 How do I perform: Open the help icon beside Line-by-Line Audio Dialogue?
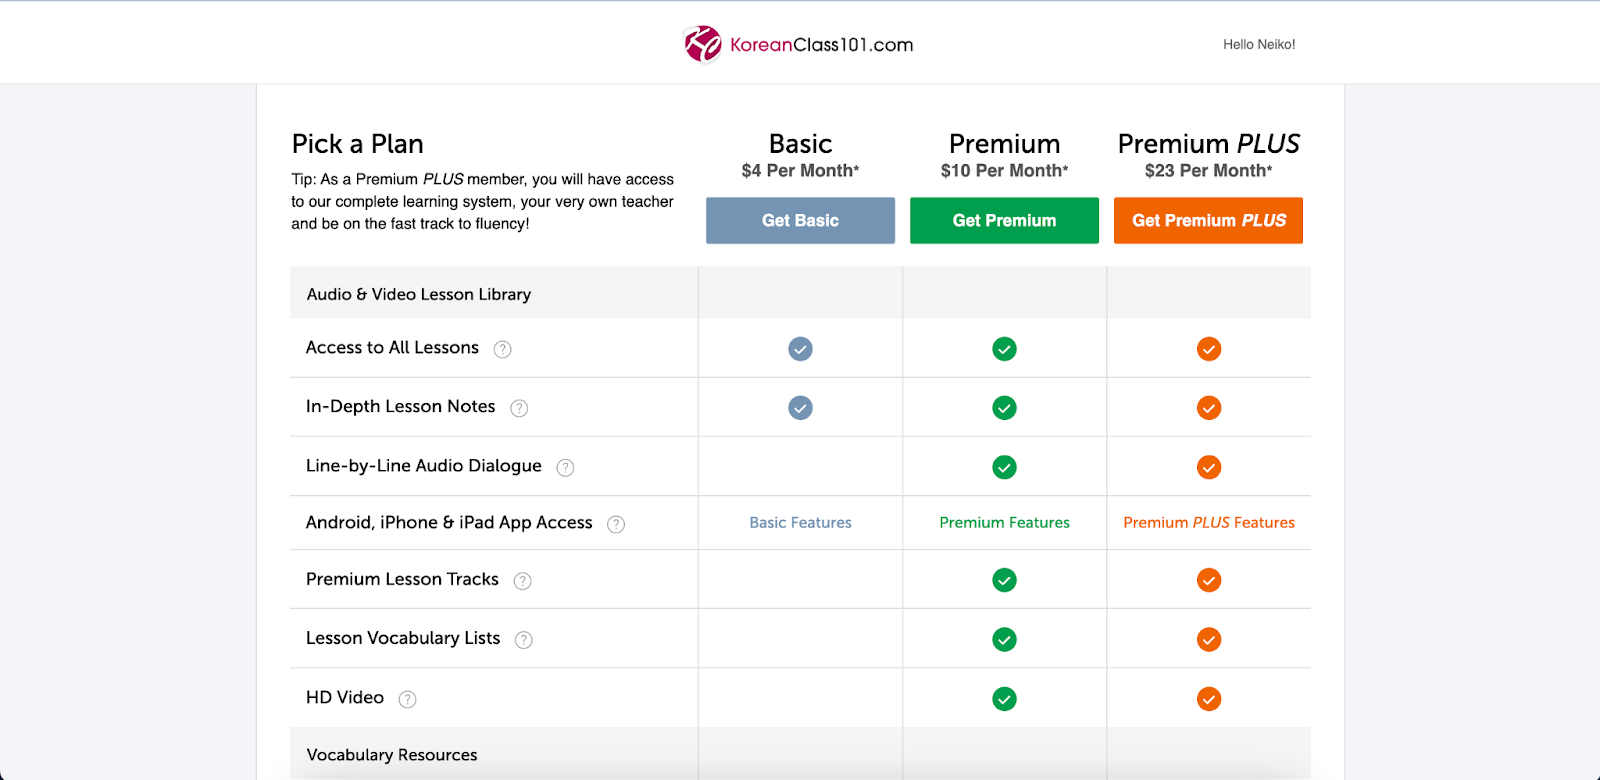click(565, 467)
